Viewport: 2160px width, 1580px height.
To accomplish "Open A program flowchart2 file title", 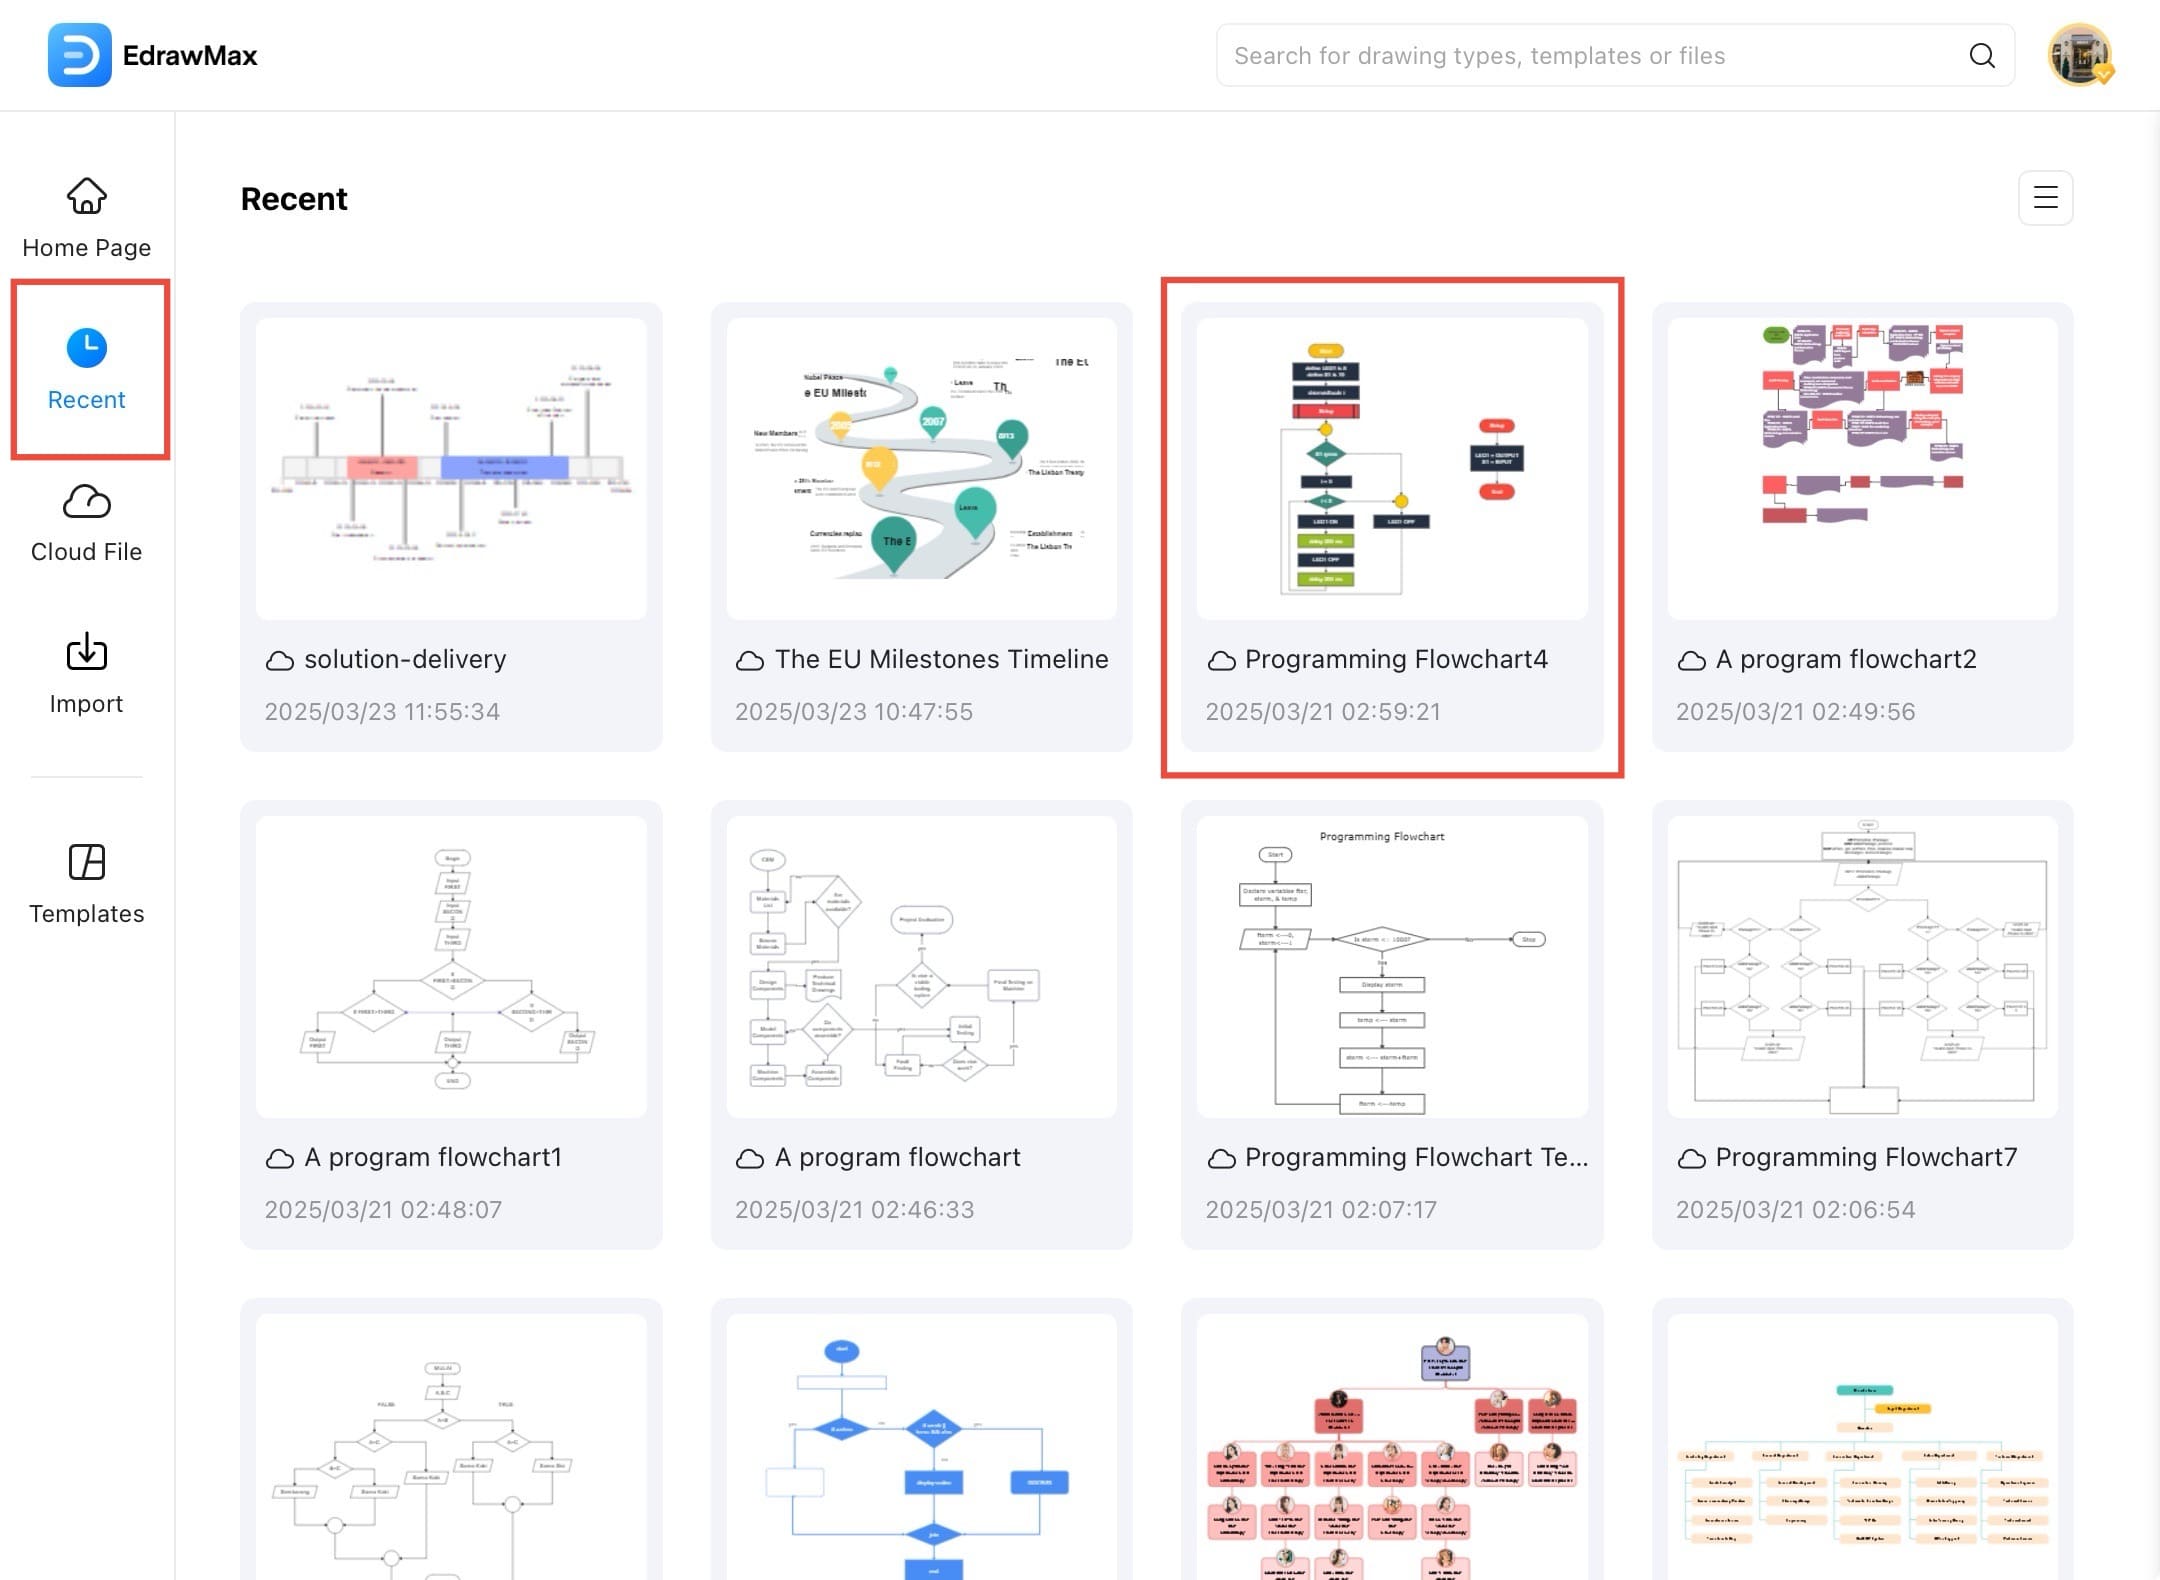I will pyautogui.click(x=1846, y=660).
